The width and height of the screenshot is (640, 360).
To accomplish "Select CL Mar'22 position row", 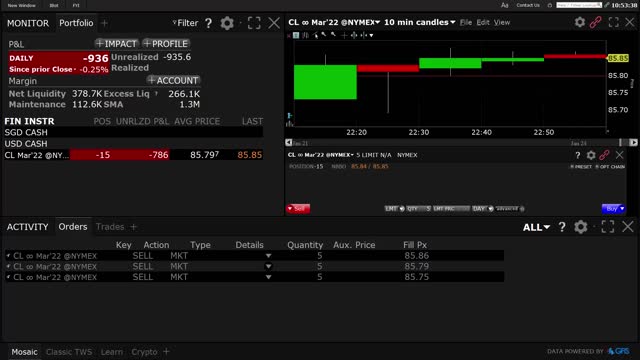I will 133,155.
